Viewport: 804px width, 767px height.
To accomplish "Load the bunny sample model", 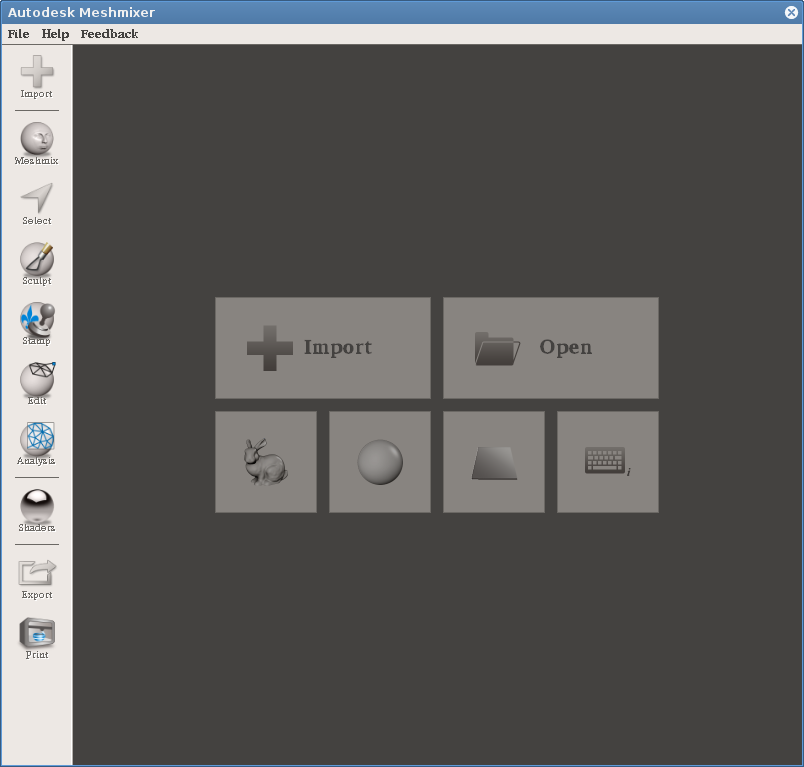I will pyautogui.click(x=266, y=461).
